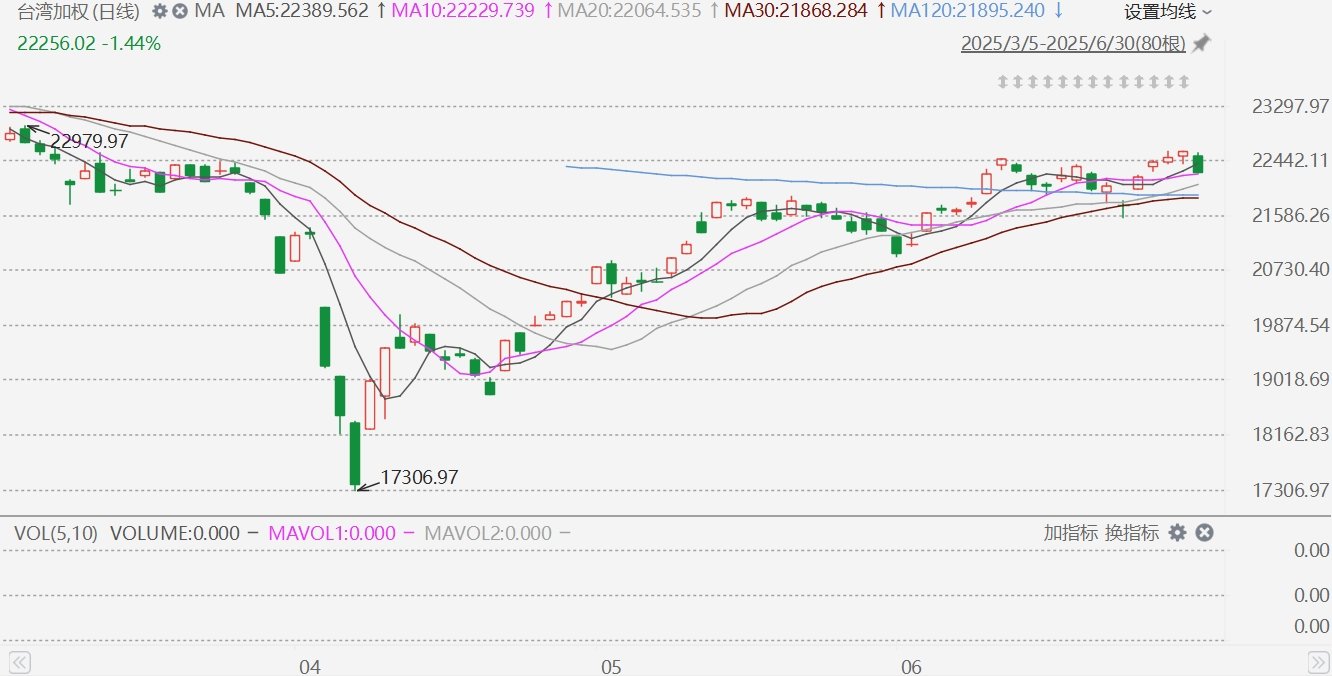This screenshot has width=1332, height=676.
Task: Click the 22256.02 -1.44% price readout
Action: click(89, 43)
